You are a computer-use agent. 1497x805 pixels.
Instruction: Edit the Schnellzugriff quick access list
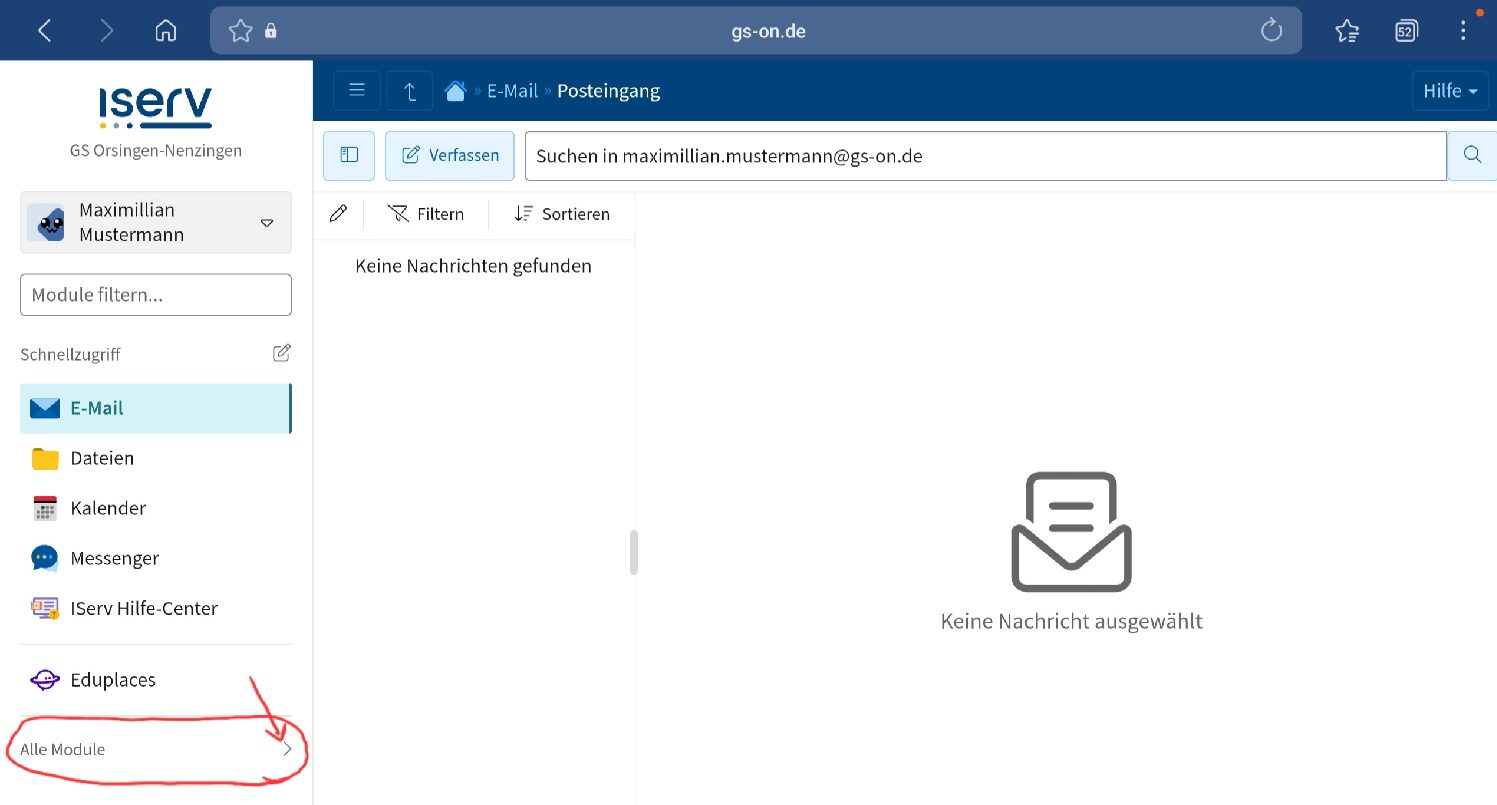click(x=282, y=353)
